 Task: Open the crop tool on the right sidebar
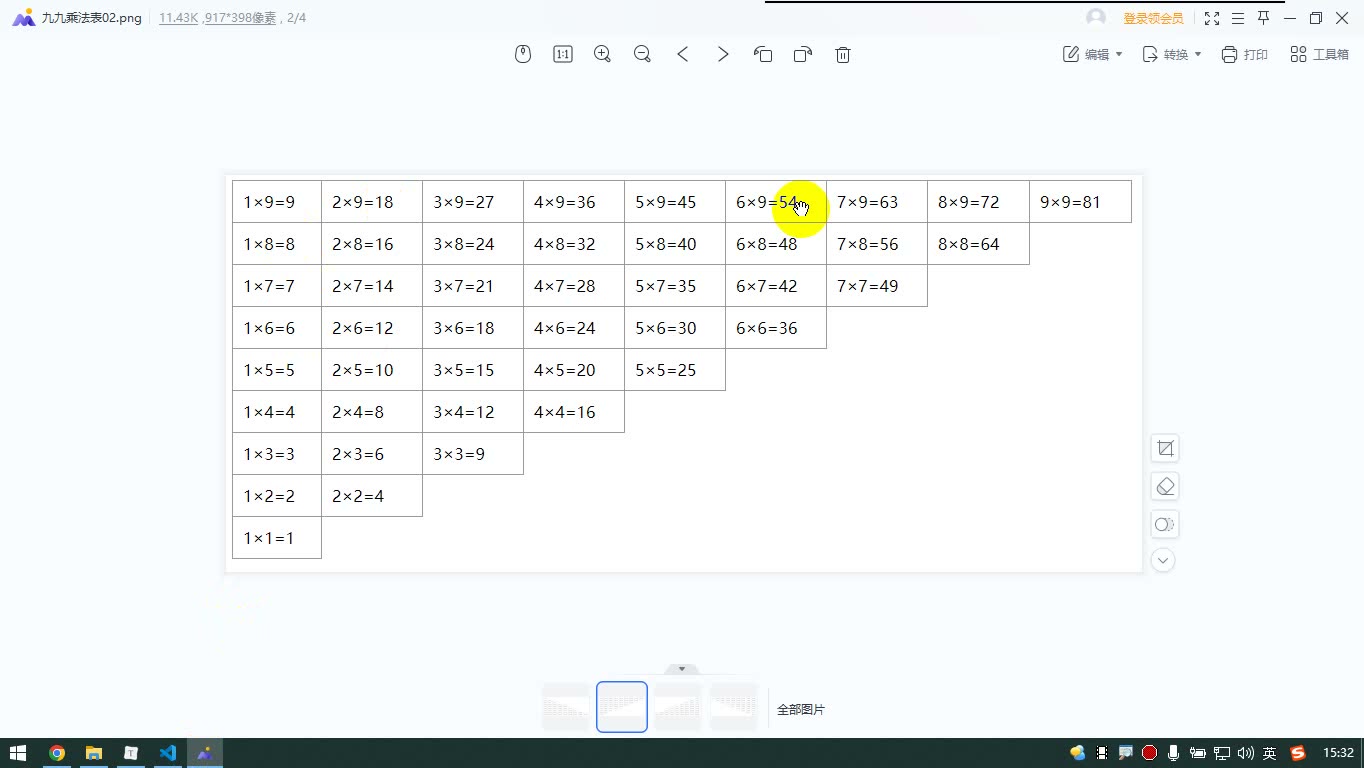(1165, 448)
